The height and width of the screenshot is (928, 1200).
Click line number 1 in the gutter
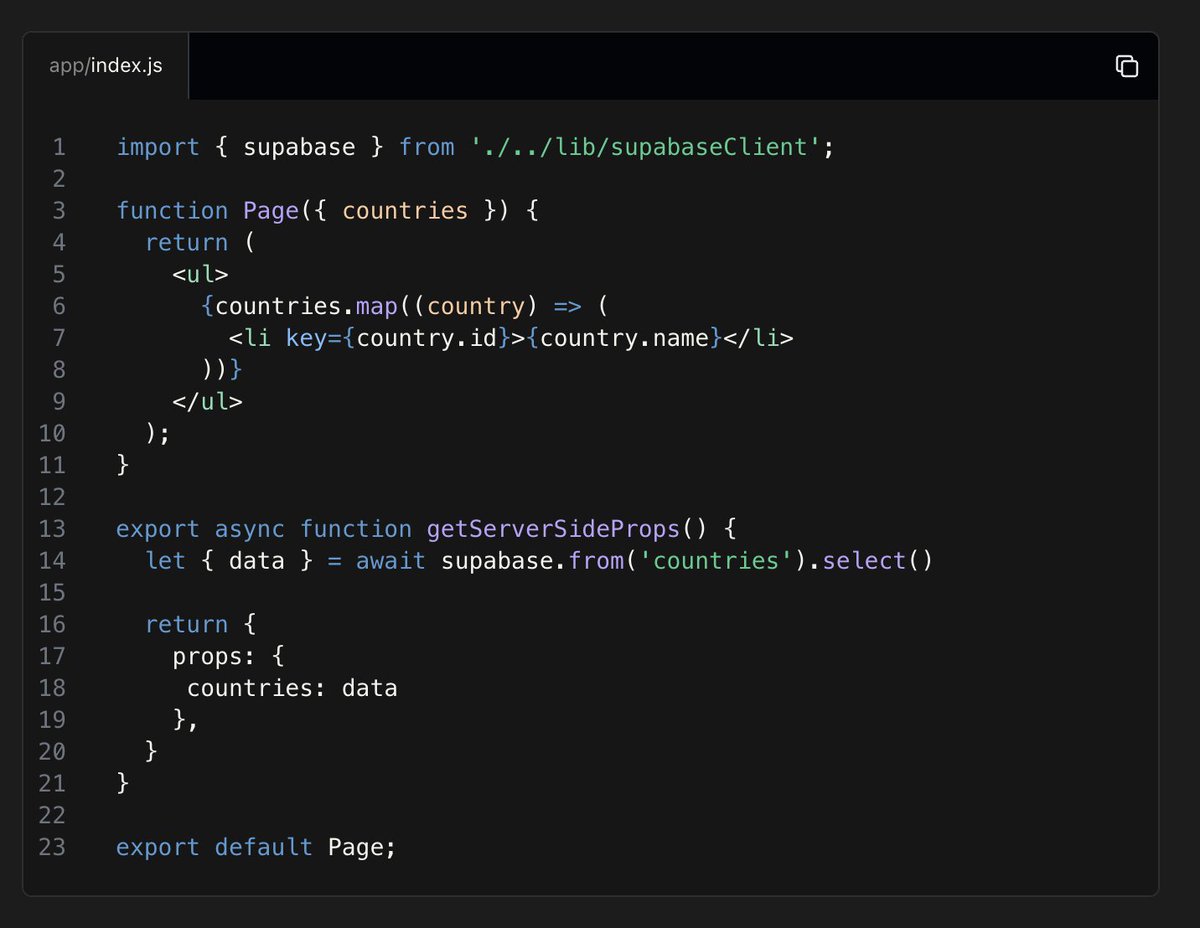pyautogui.click(x=58, y=146)
